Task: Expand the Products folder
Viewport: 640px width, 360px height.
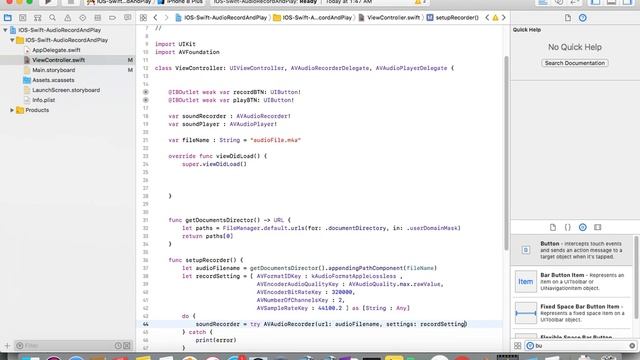Action: (x=12, y=110)
